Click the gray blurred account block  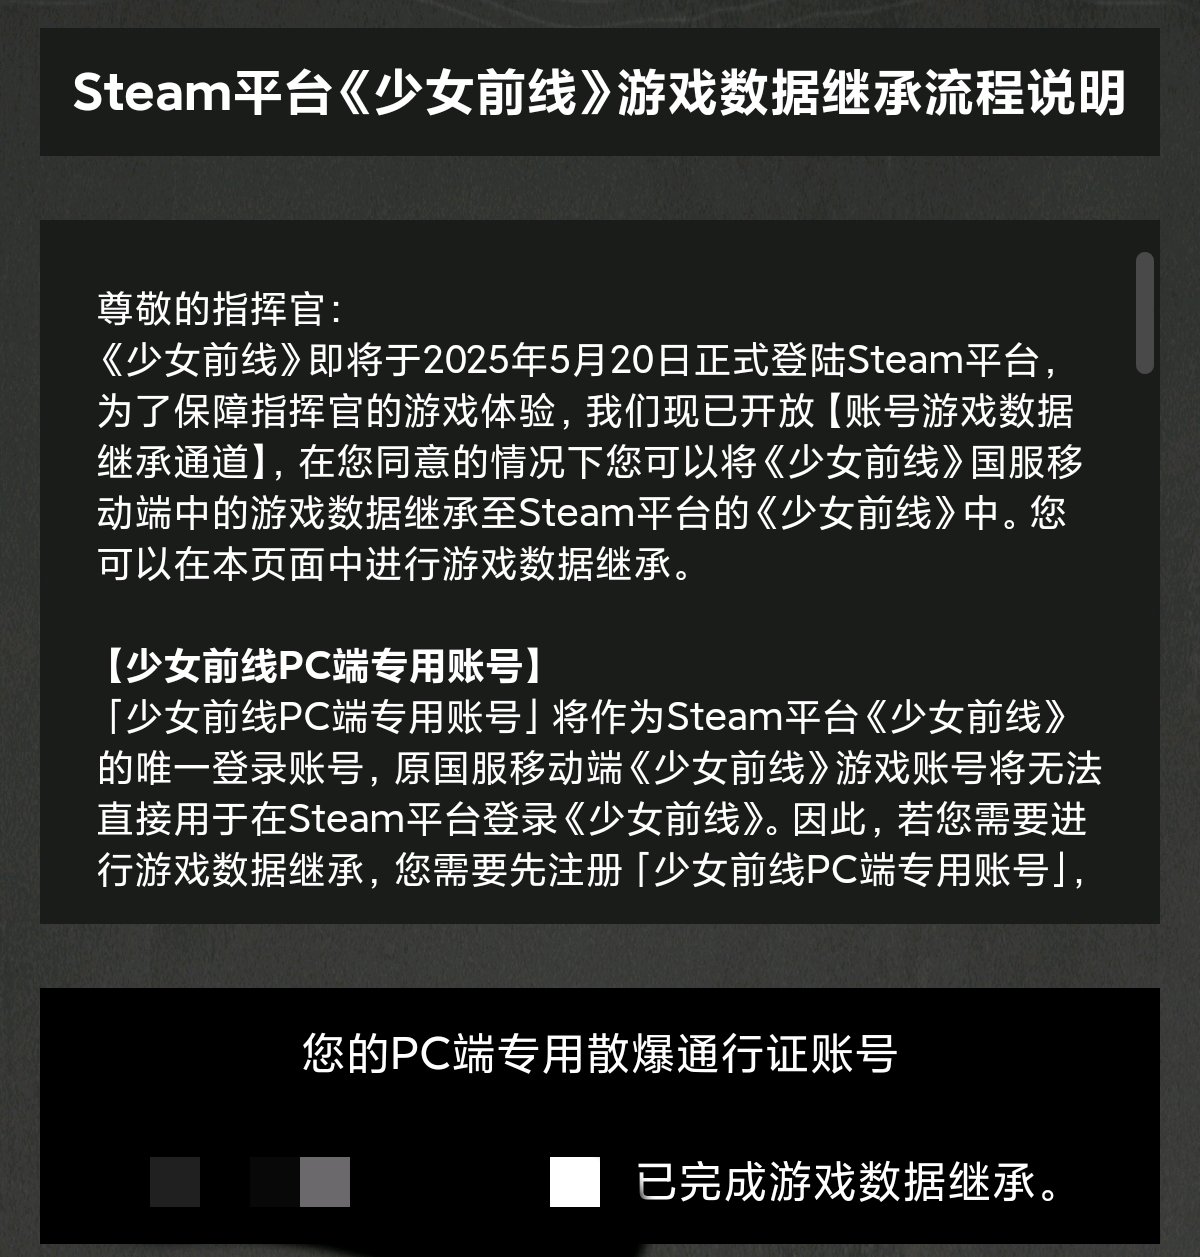[x=325, y=1182]
